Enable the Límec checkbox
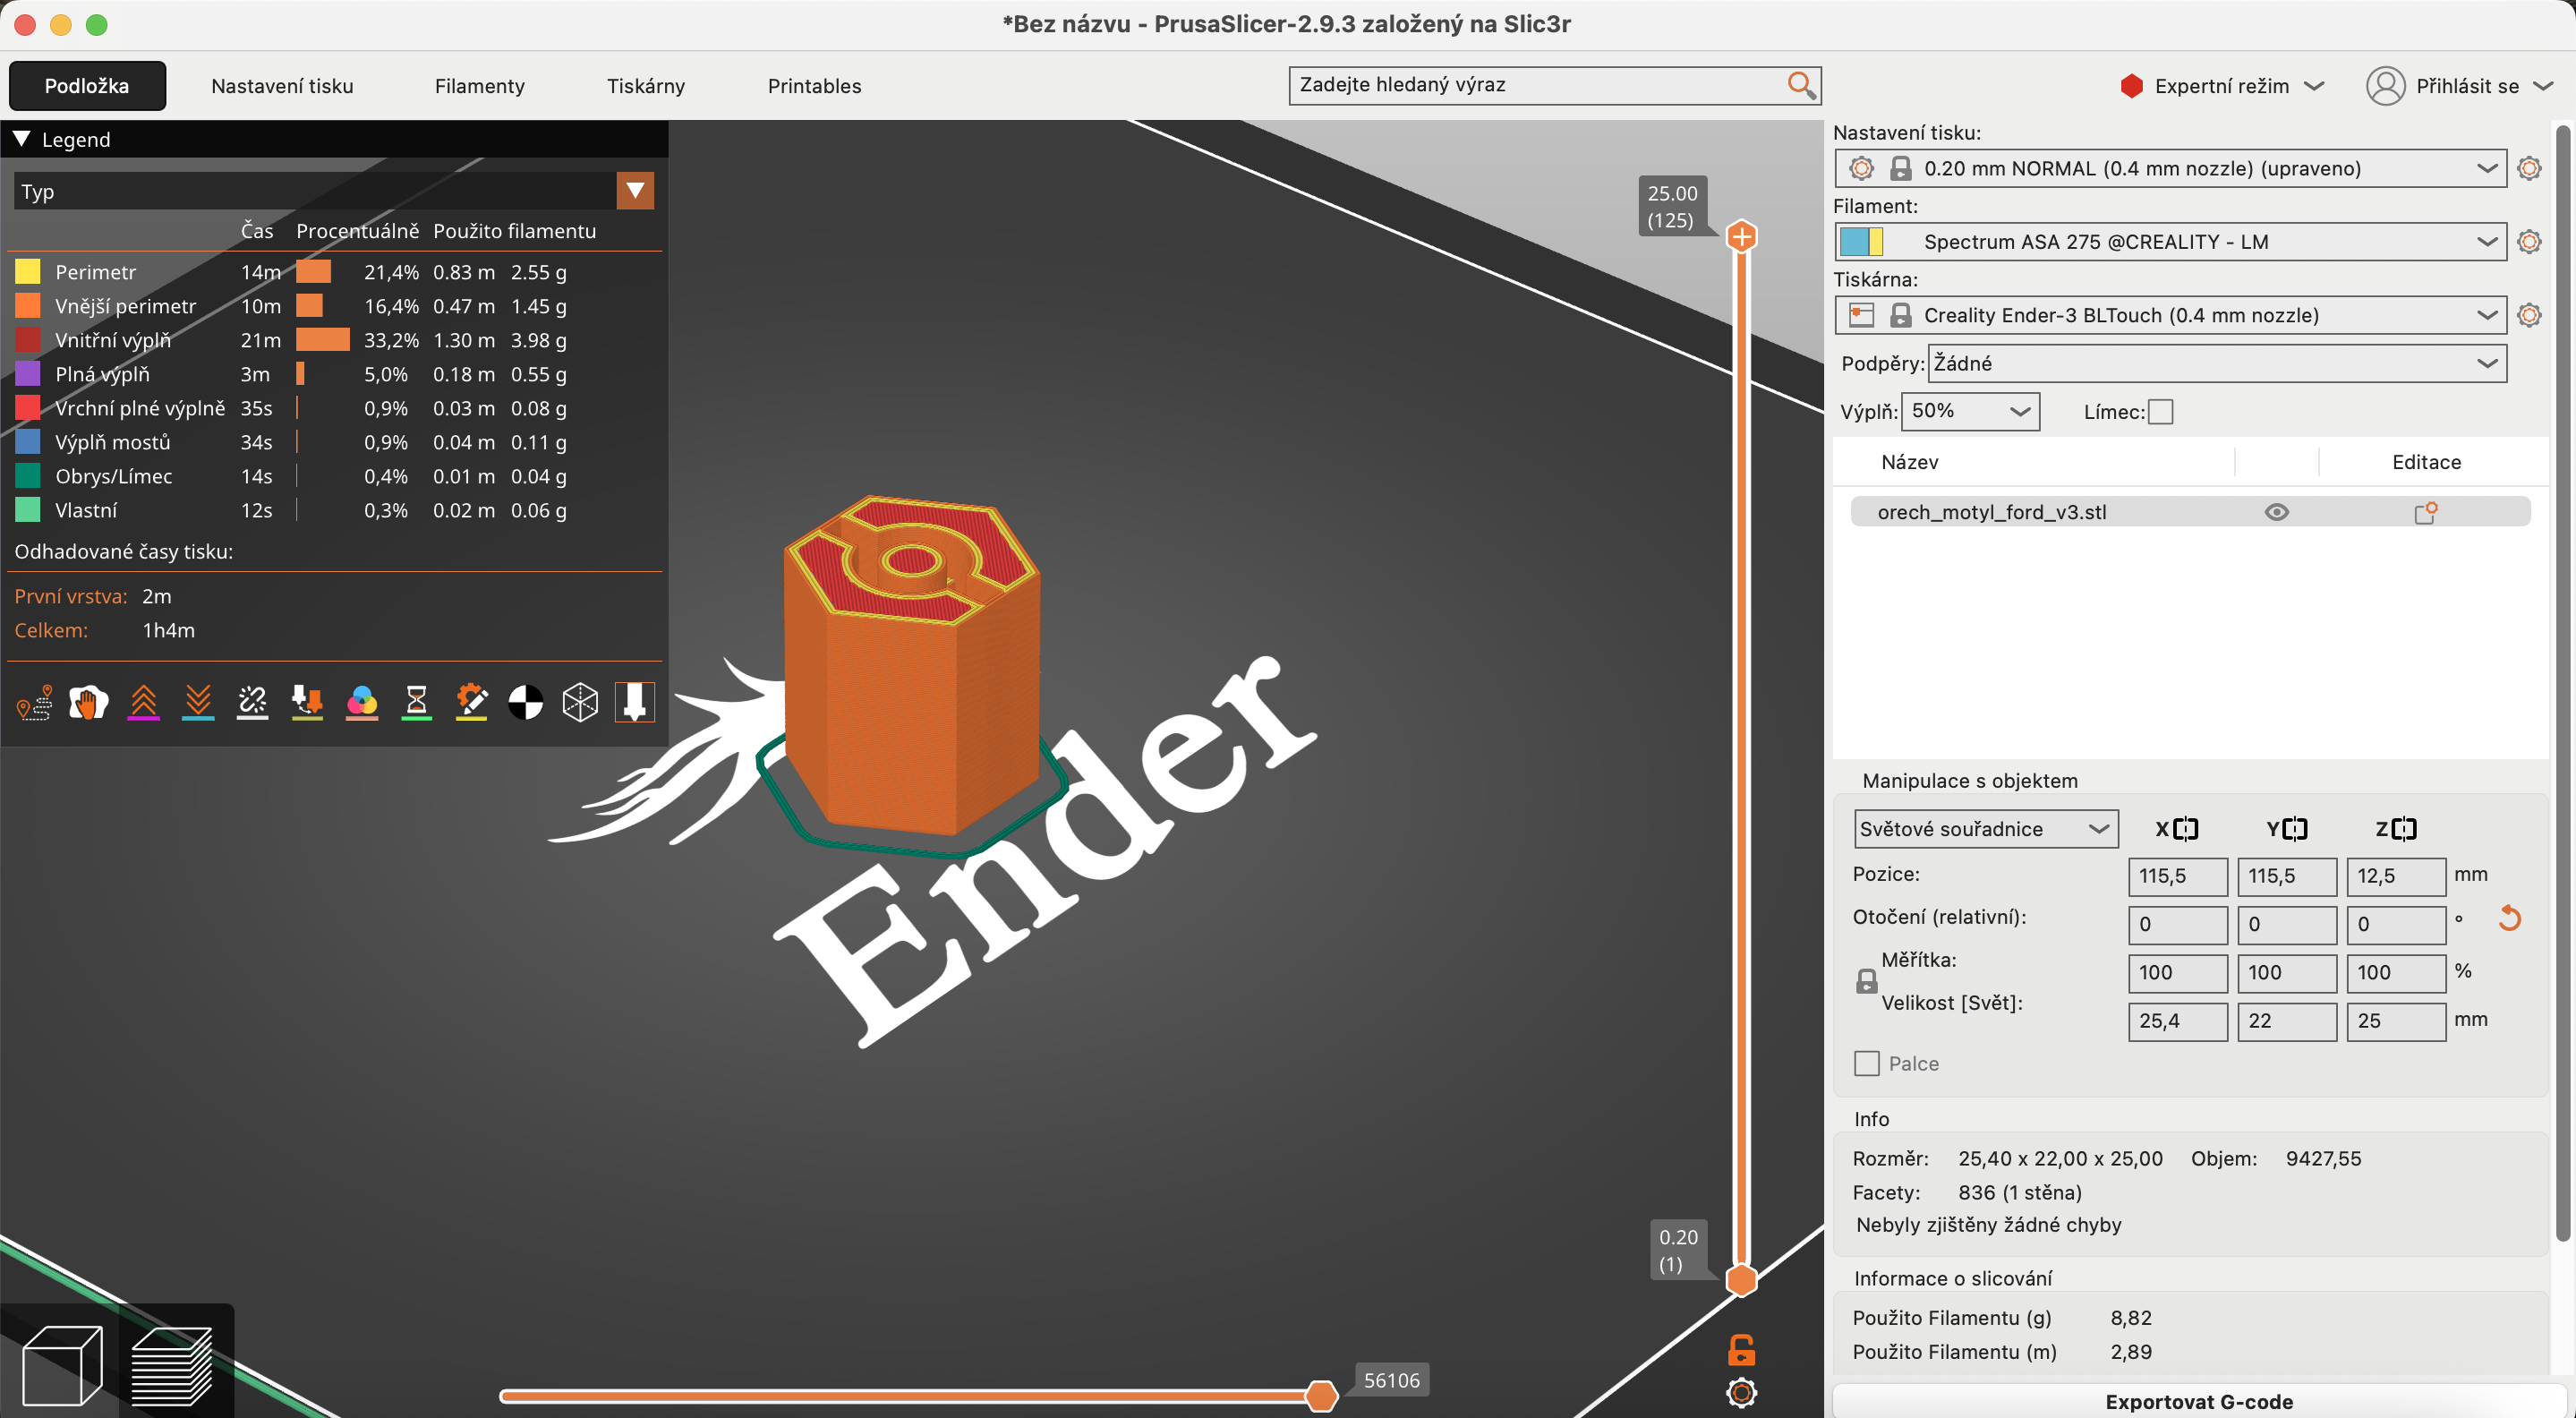The height and width of the screenshot is (1418, 2576). pos(2160,412)
